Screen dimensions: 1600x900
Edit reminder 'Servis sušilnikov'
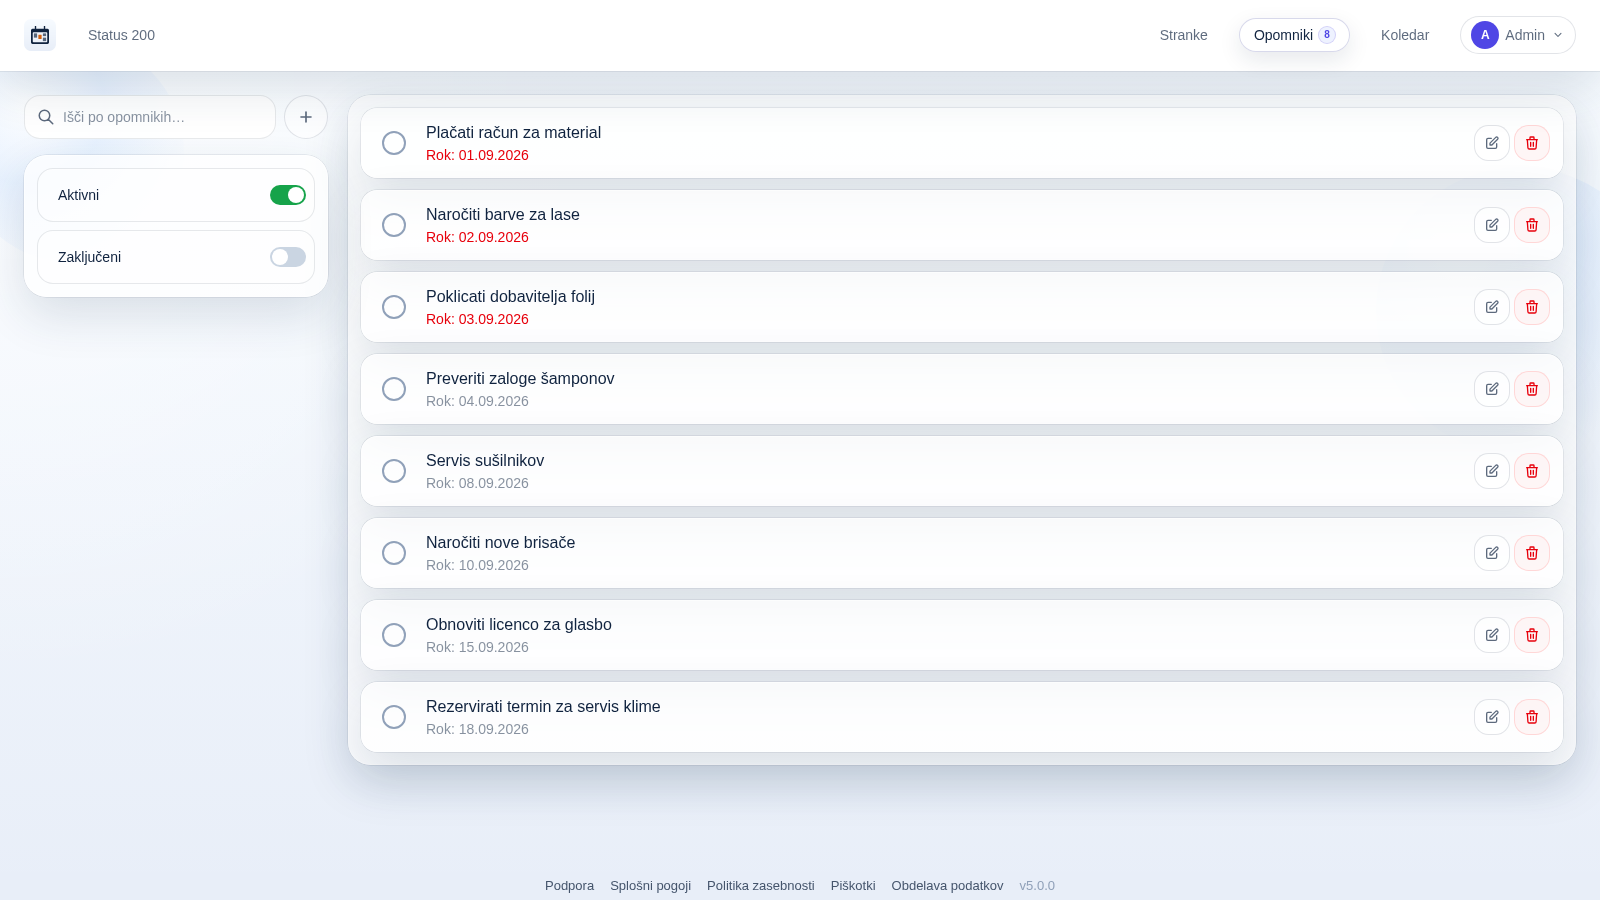1492,471
